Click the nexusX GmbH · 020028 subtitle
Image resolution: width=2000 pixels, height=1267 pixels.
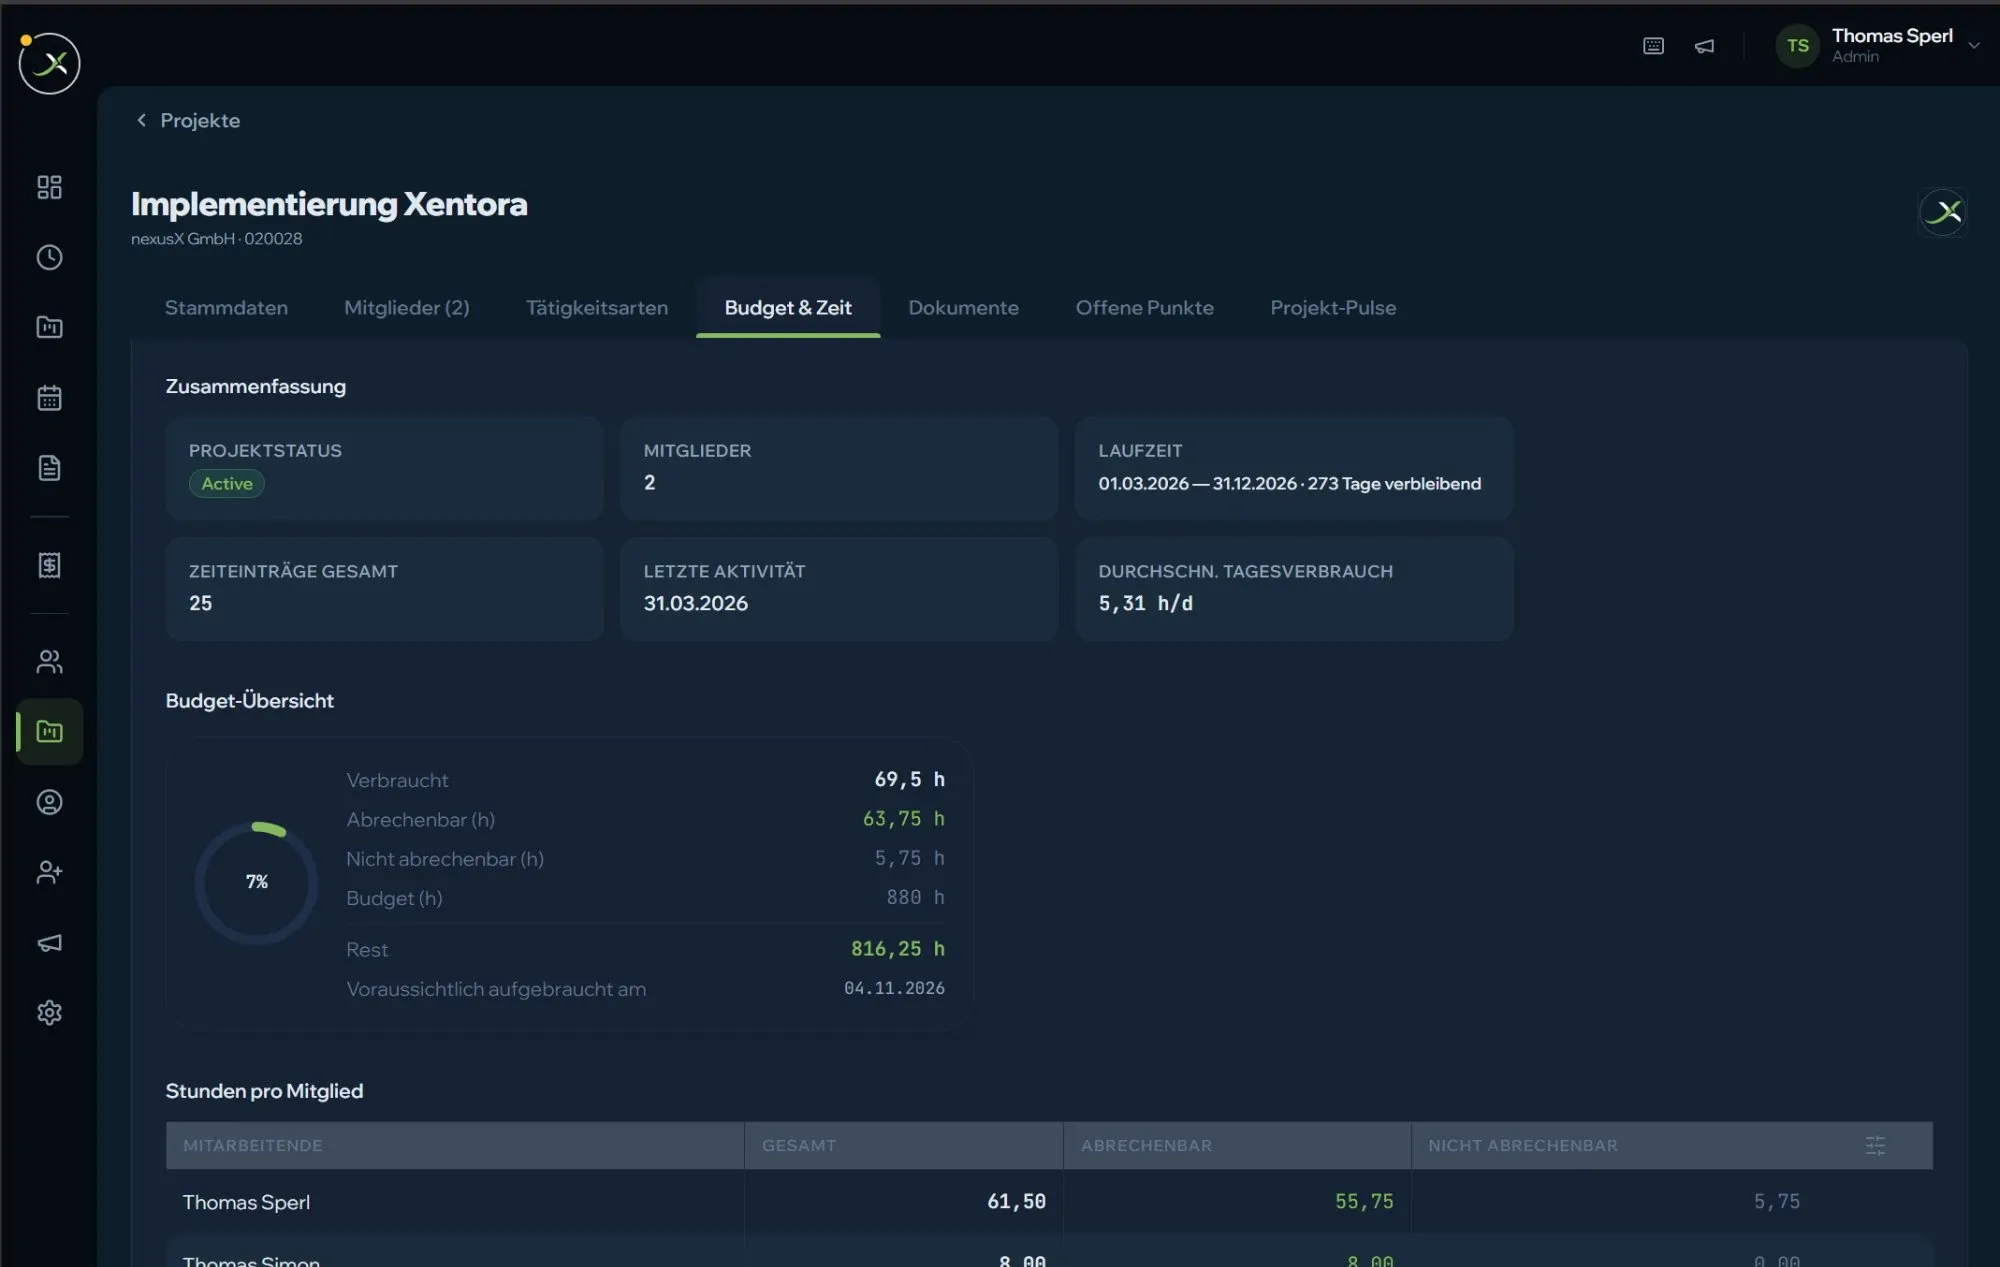[216, 239]
